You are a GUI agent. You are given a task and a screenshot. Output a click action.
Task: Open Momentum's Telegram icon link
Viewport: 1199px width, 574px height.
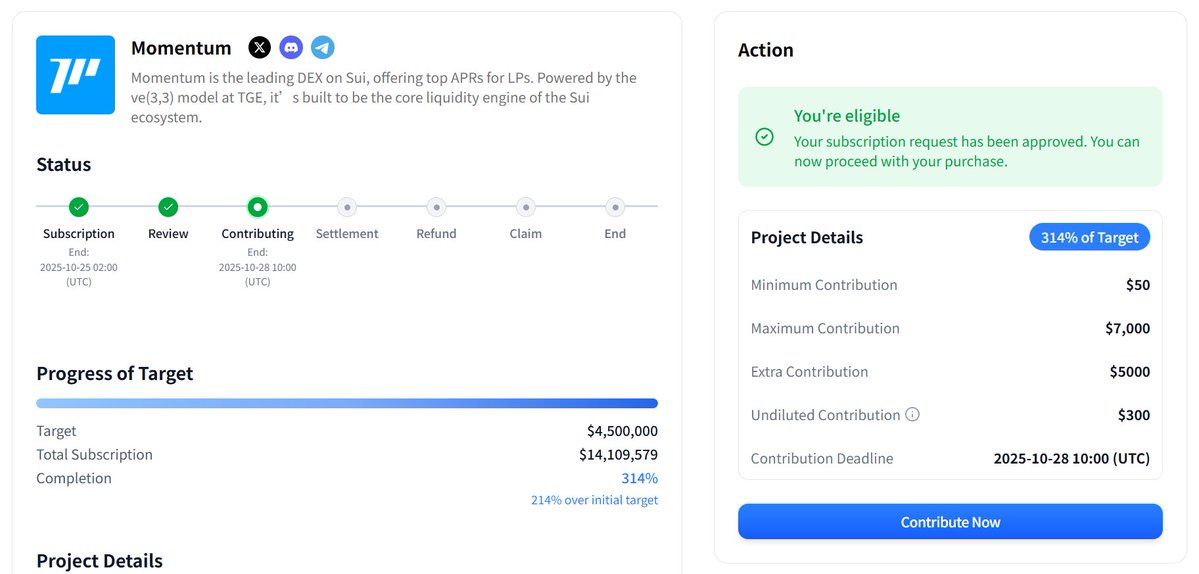(322, 47)
